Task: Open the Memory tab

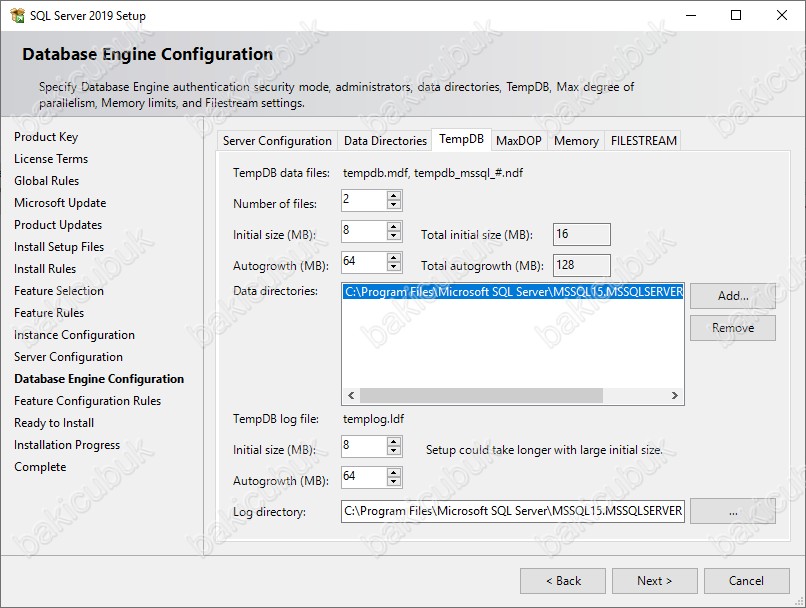Action: (576, 141)
